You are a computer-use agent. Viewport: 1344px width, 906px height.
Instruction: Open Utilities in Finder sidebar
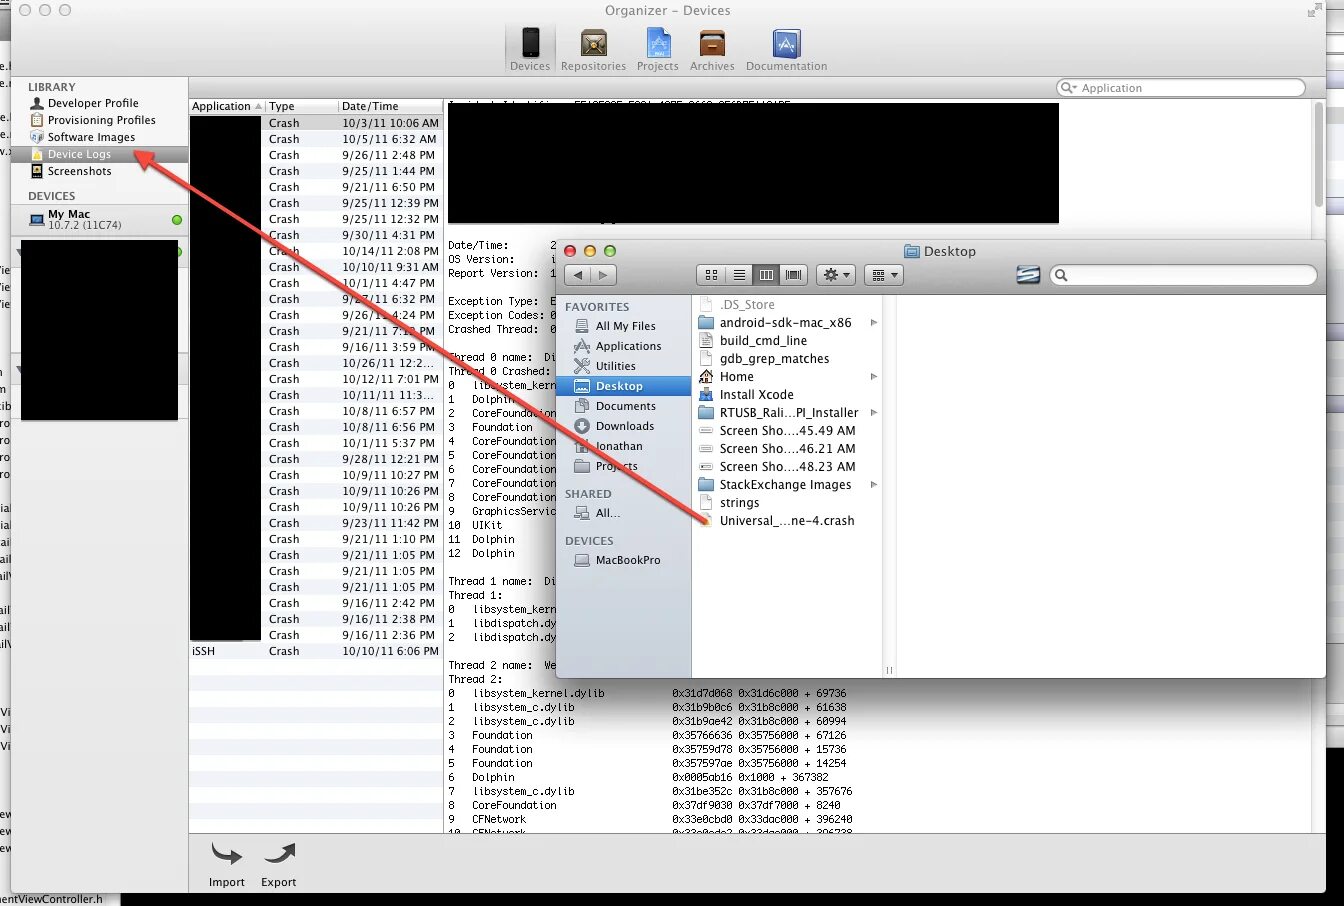(x=623, y=366)
